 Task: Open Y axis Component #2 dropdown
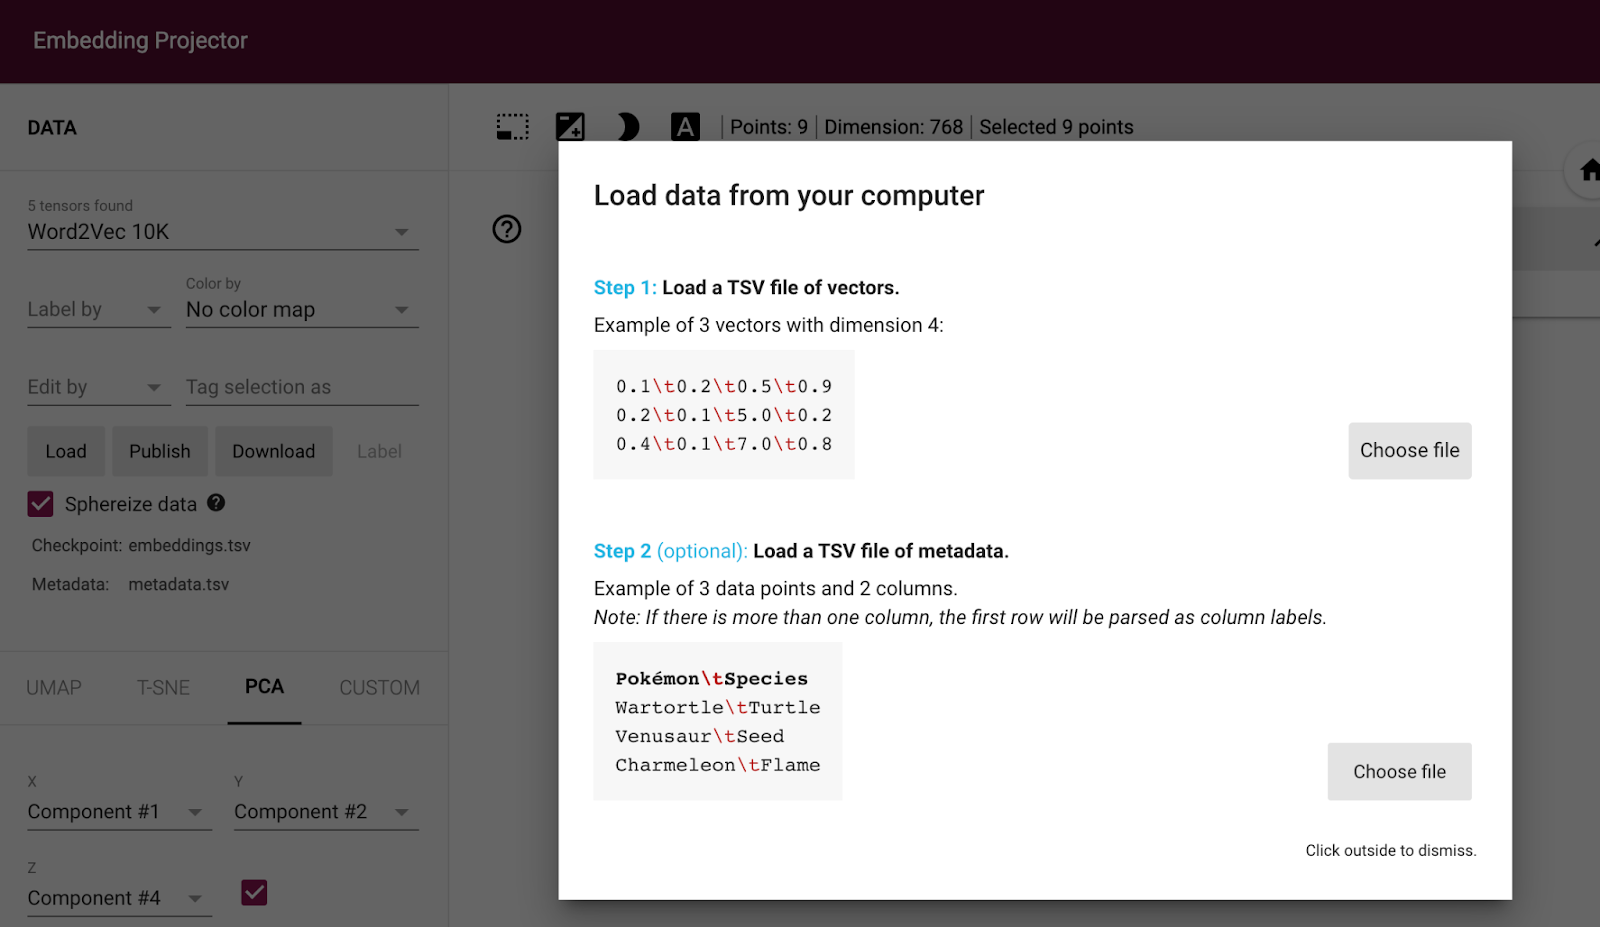(x=326, y=812)
